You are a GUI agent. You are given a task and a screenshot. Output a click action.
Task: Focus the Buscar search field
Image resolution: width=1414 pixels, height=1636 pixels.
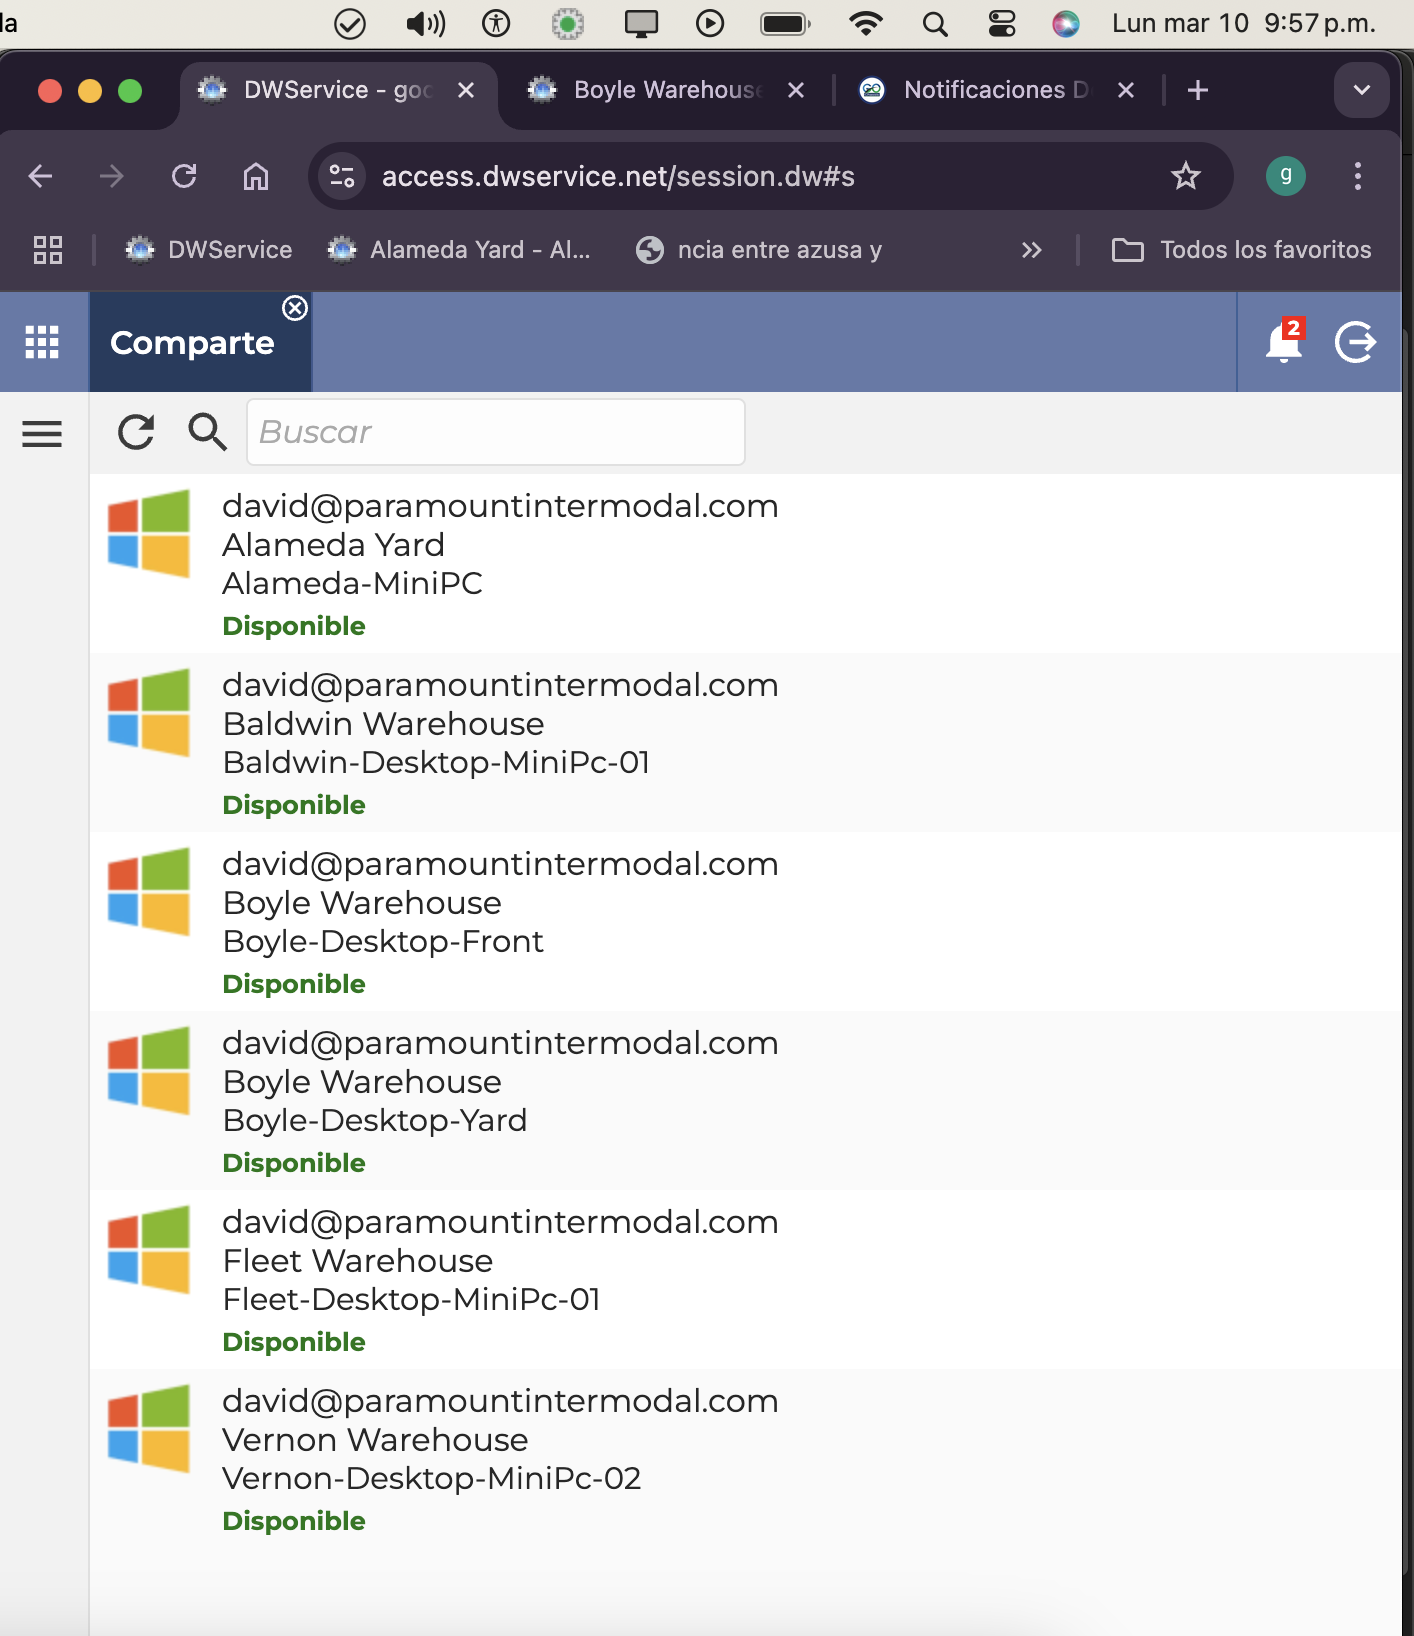[496, 432]
